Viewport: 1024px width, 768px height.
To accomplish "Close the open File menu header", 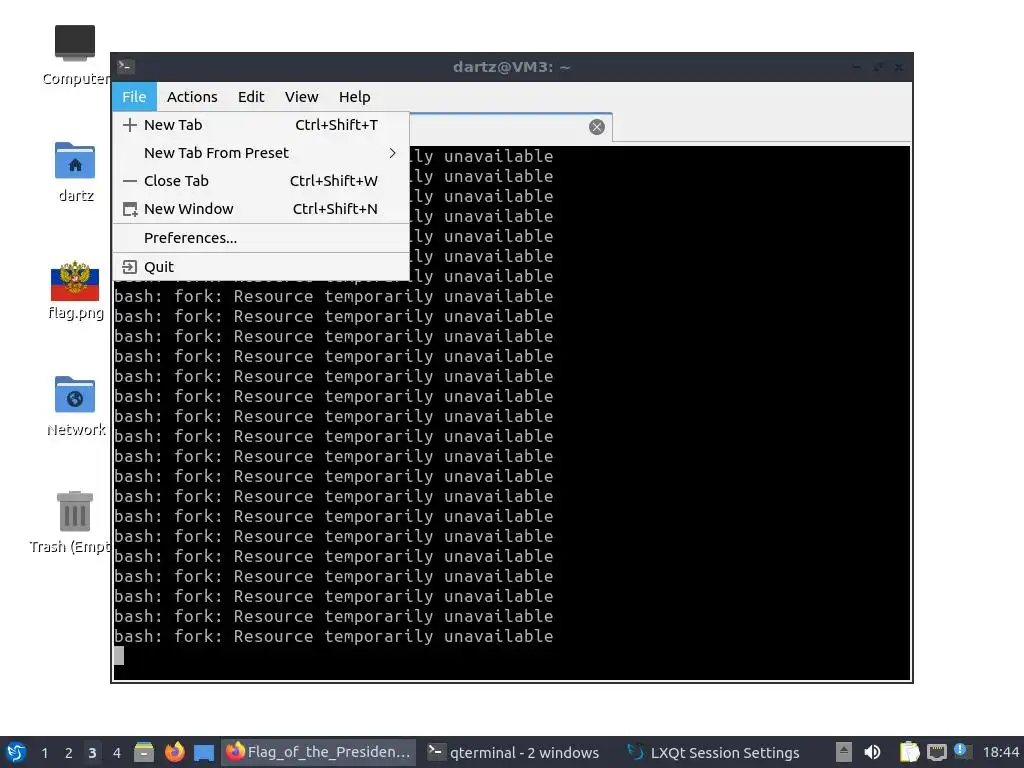I will [134, 97].
